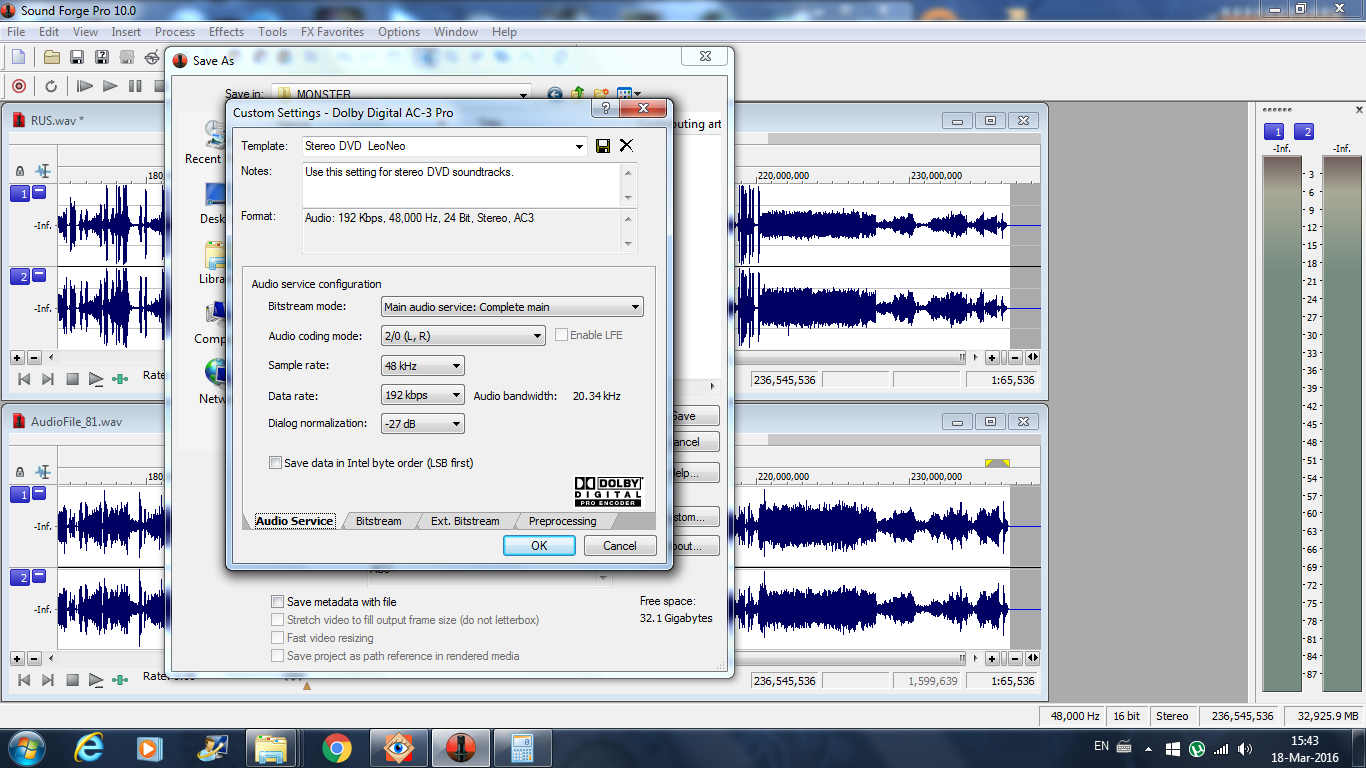Go back to last folder in Save As
The height and width of the screenshot is (768, 1366).
click(554, 95)
